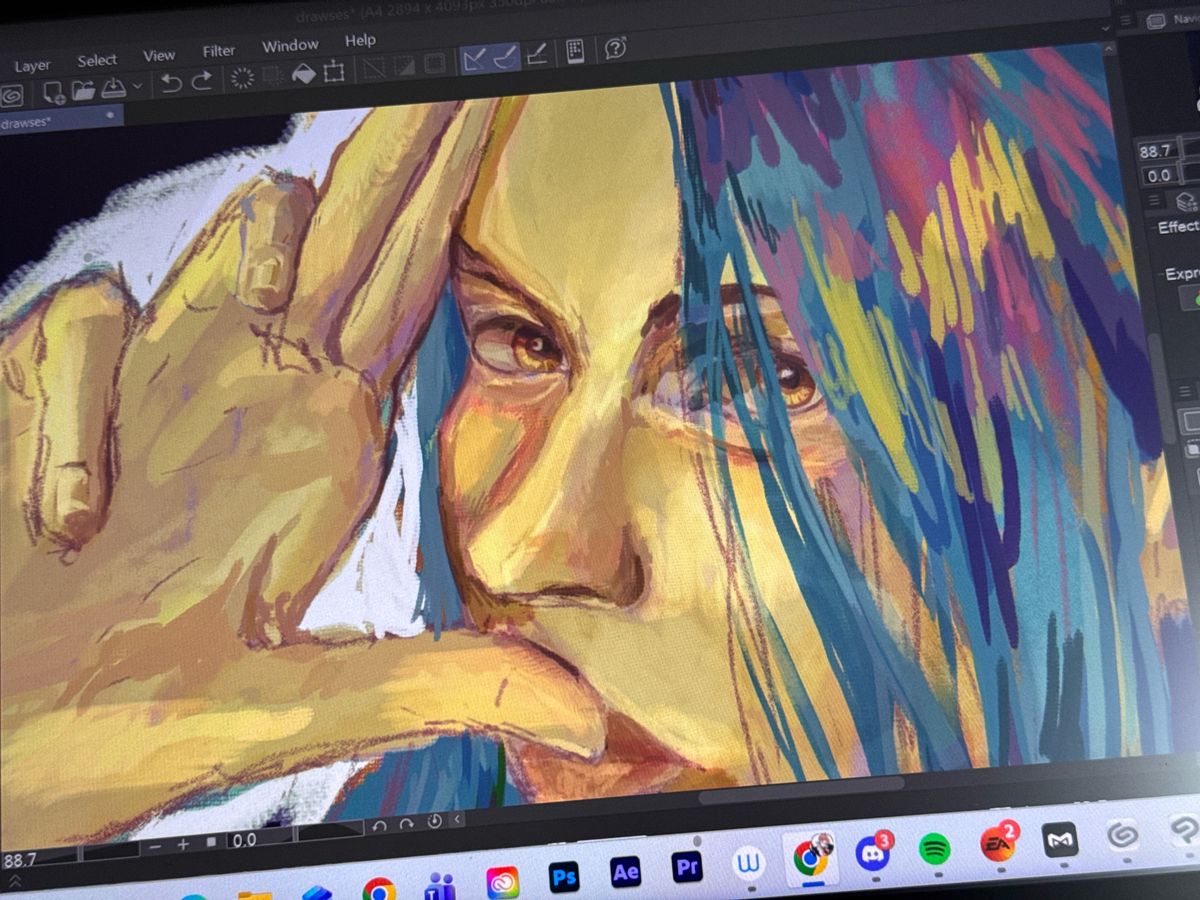
Task: Click the Fill bucket icon in command bar
Action: (303, 73)
